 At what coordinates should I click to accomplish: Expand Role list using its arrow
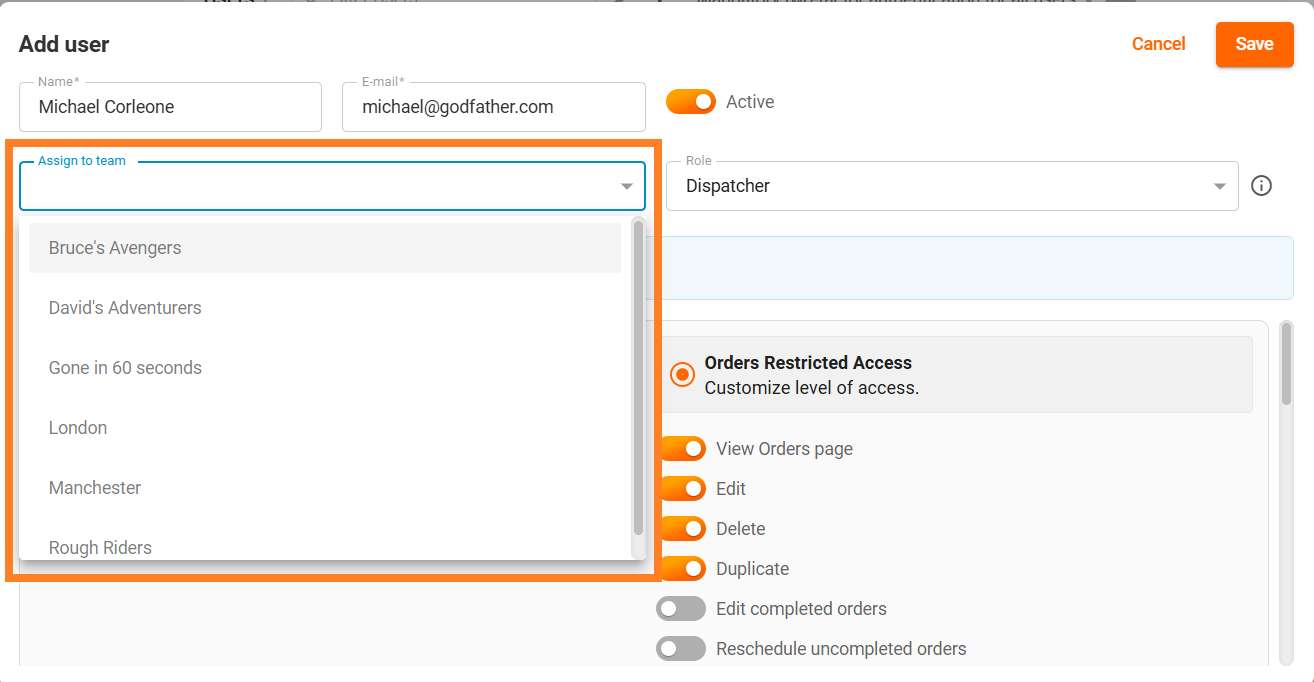(x=1219, y=187)
